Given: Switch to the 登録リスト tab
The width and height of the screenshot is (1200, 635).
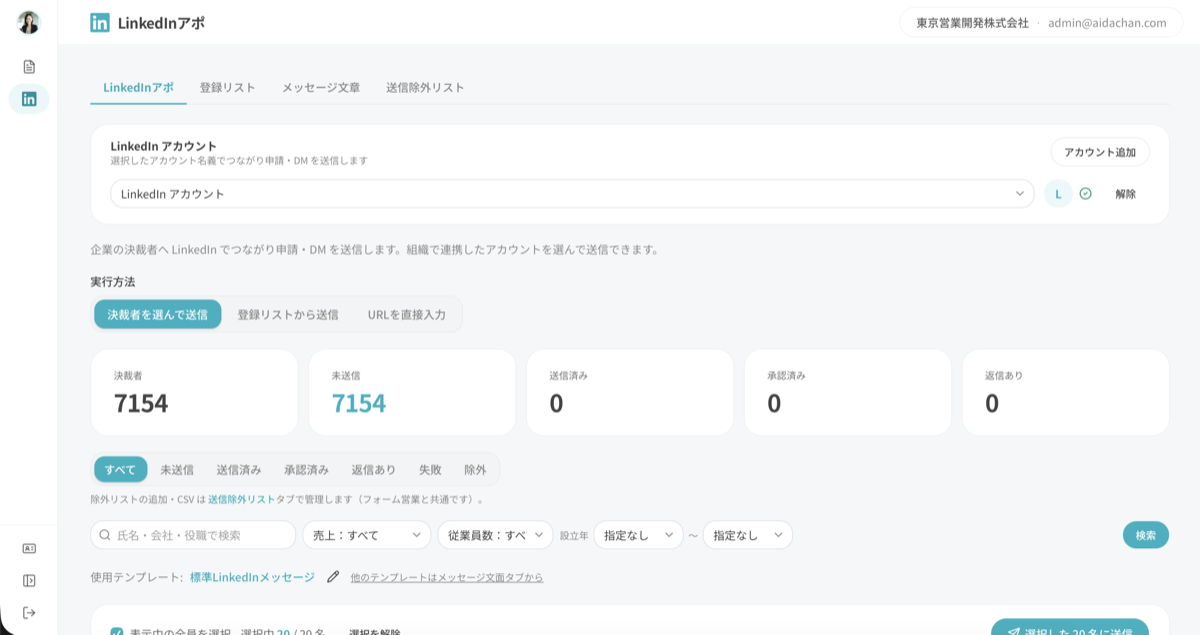Looking at the screenshot, I should 227,87.
